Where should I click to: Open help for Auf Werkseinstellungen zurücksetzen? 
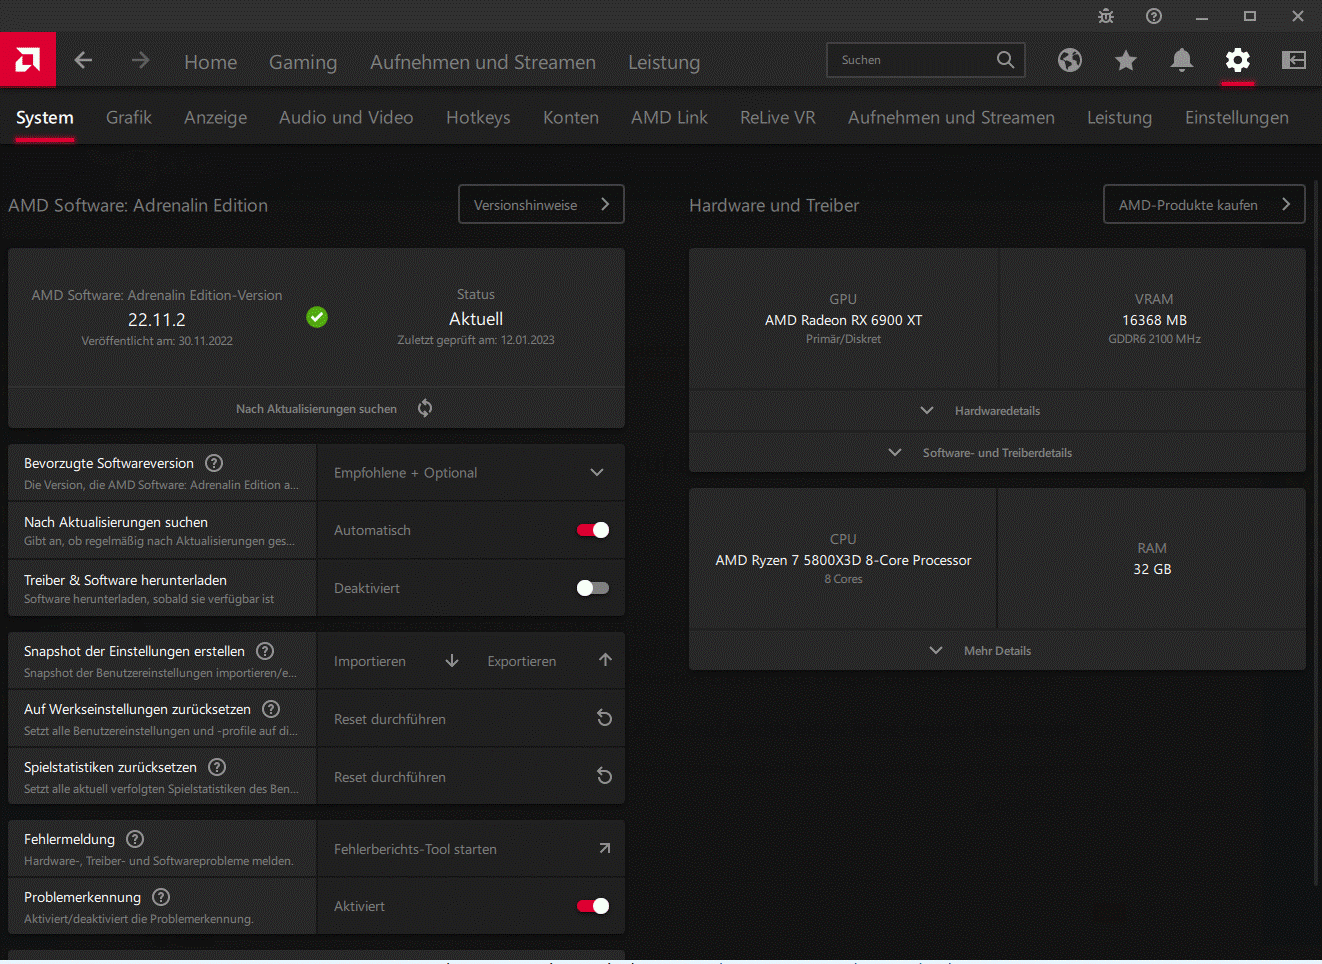271,709
